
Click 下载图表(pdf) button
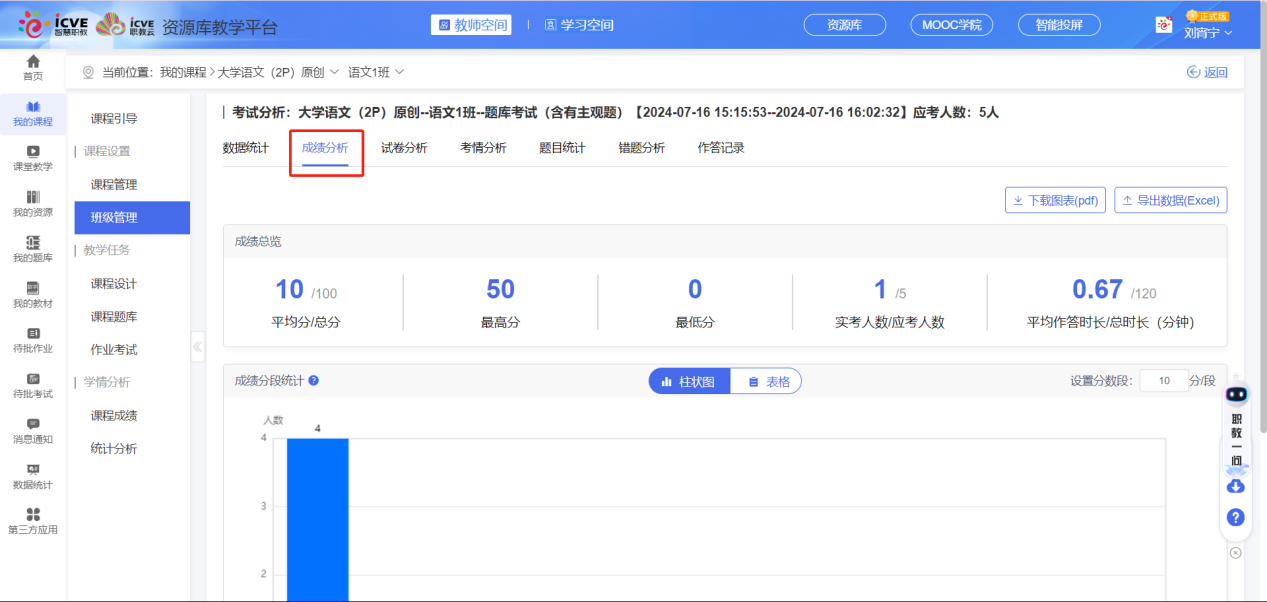(1055, 200)
